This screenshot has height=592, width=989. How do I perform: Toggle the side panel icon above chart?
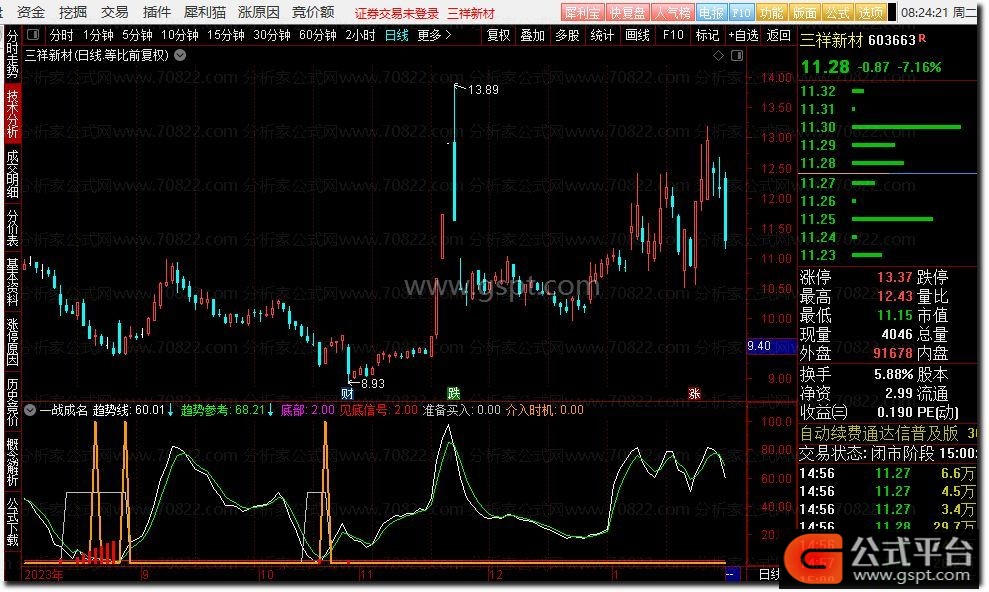737,55
